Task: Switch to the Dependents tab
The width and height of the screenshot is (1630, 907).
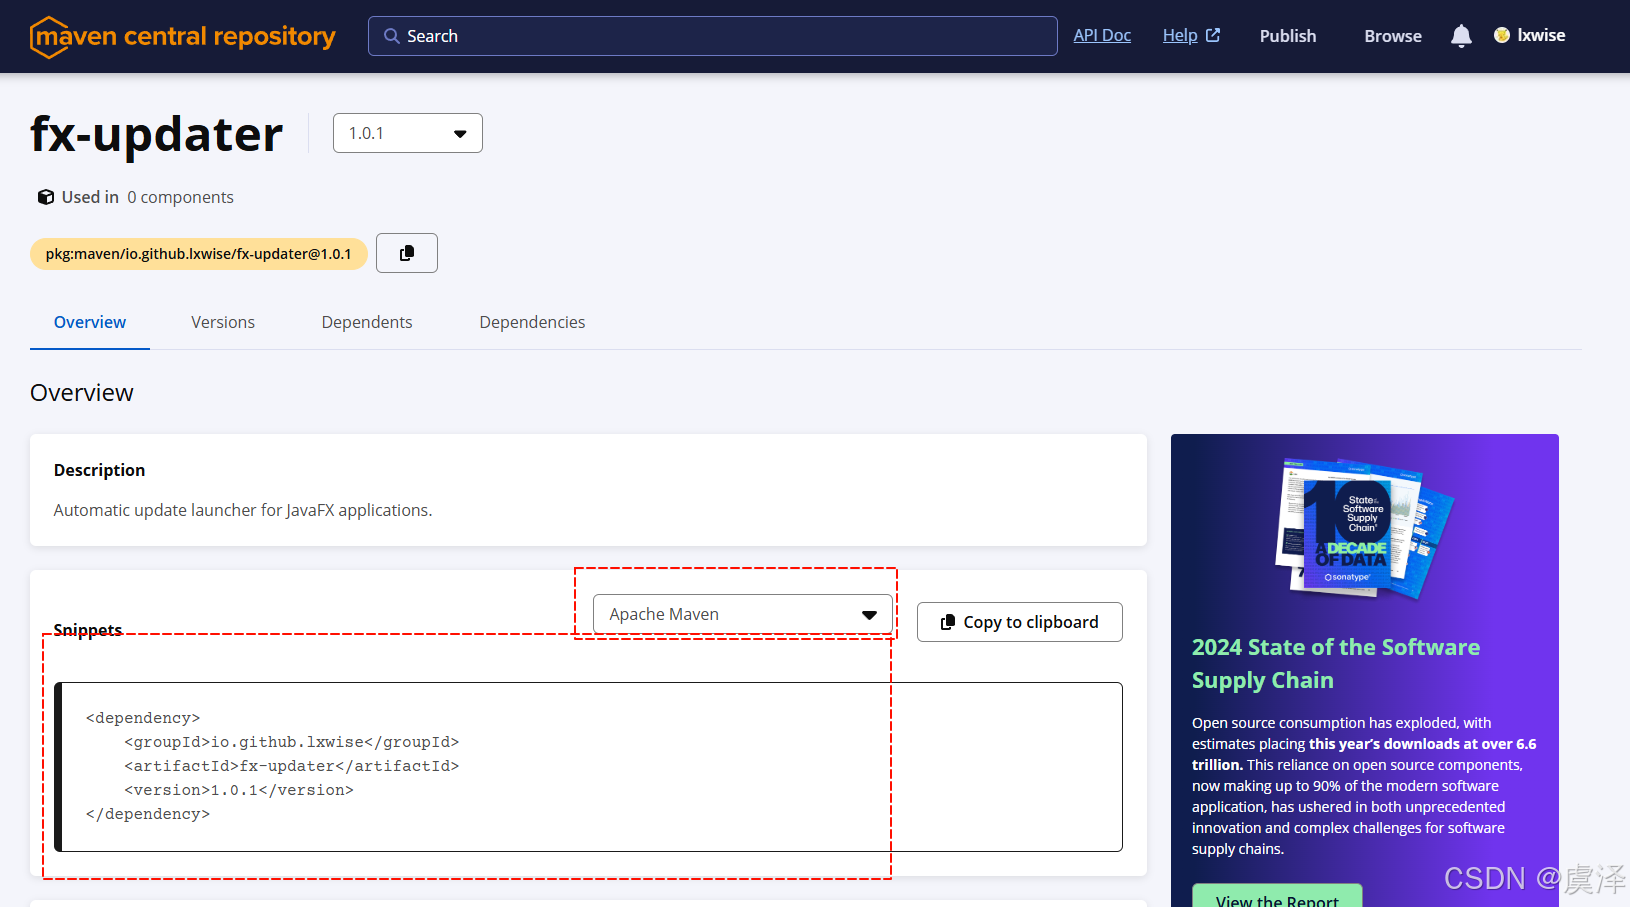Action: (367, 322)
